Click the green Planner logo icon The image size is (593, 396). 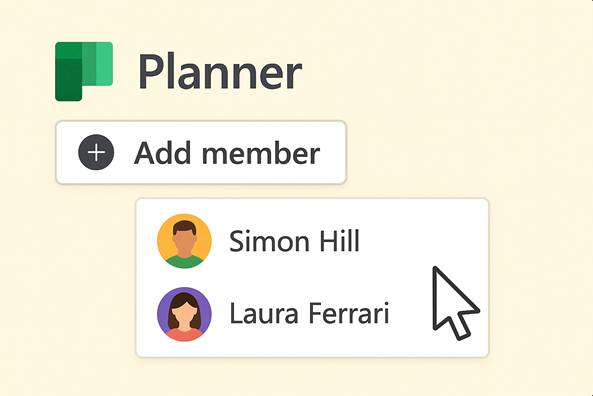[x=84, y=71]
